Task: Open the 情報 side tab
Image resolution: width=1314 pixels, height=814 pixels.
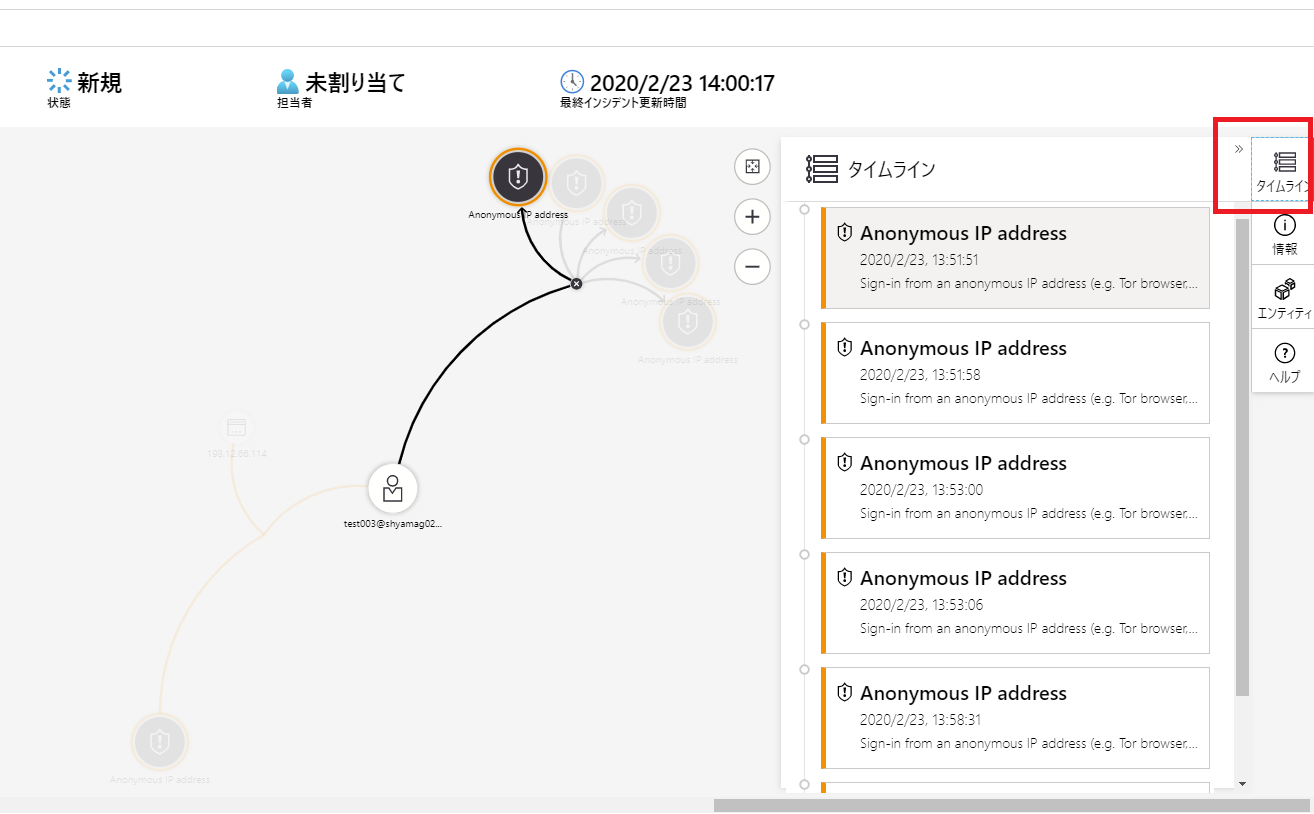Action: click(x=1284, y=234)
